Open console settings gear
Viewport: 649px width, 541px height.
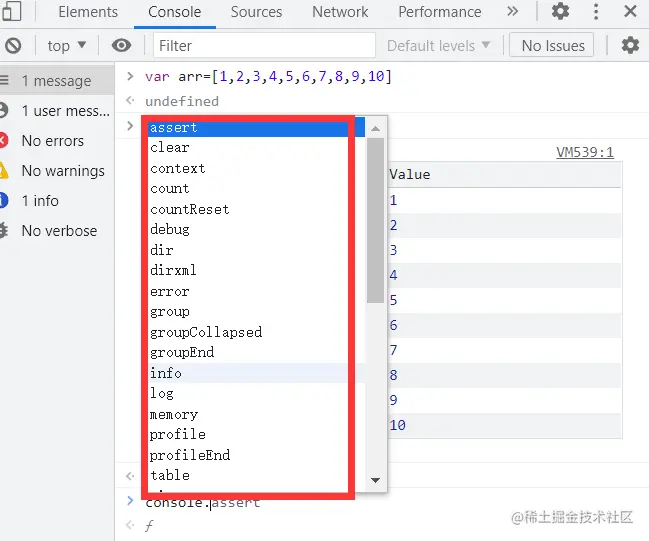point(630,46)
